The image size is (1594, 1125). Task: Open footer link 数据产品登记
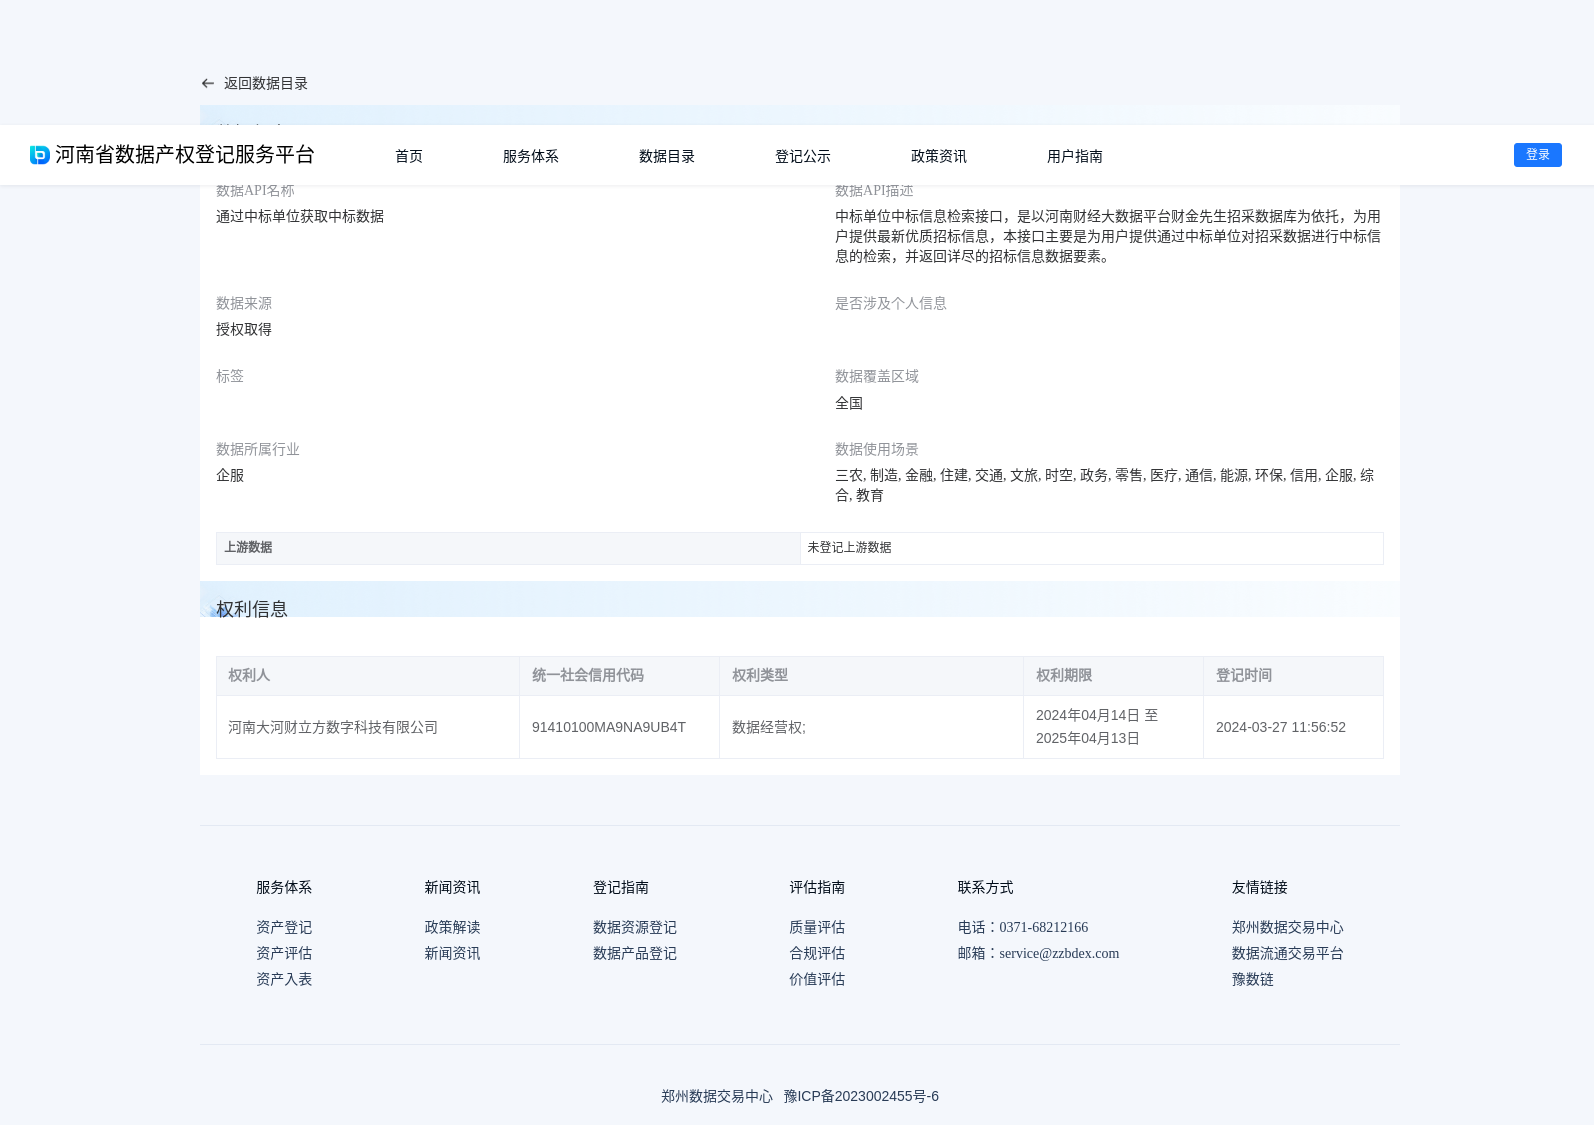pos(635,954)
